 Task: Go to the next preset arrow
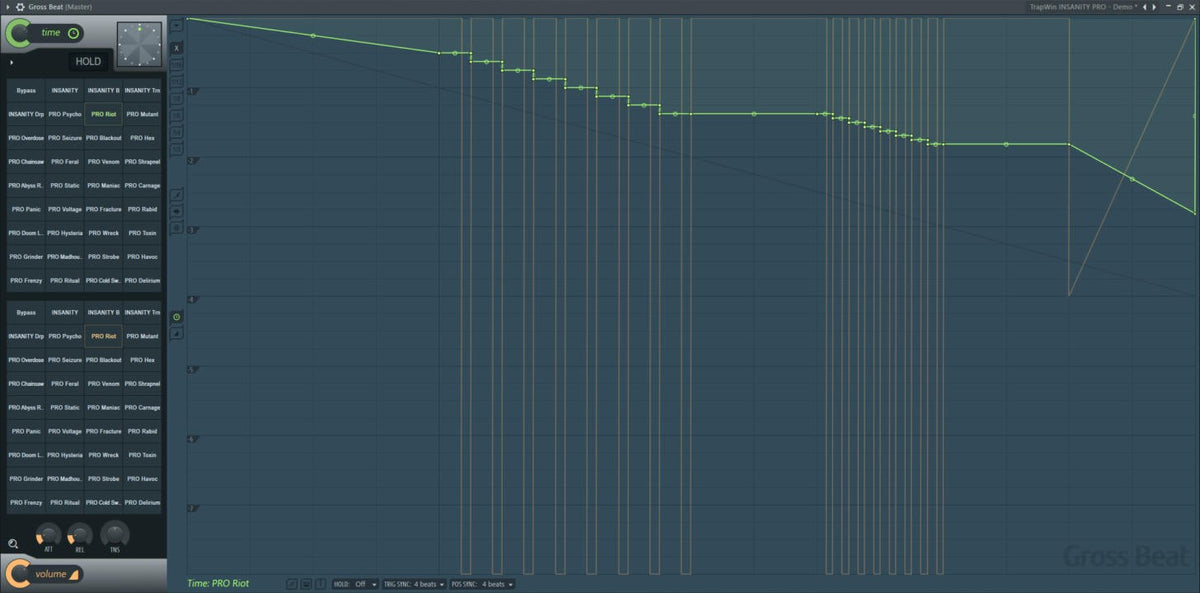coord(1156,6)
